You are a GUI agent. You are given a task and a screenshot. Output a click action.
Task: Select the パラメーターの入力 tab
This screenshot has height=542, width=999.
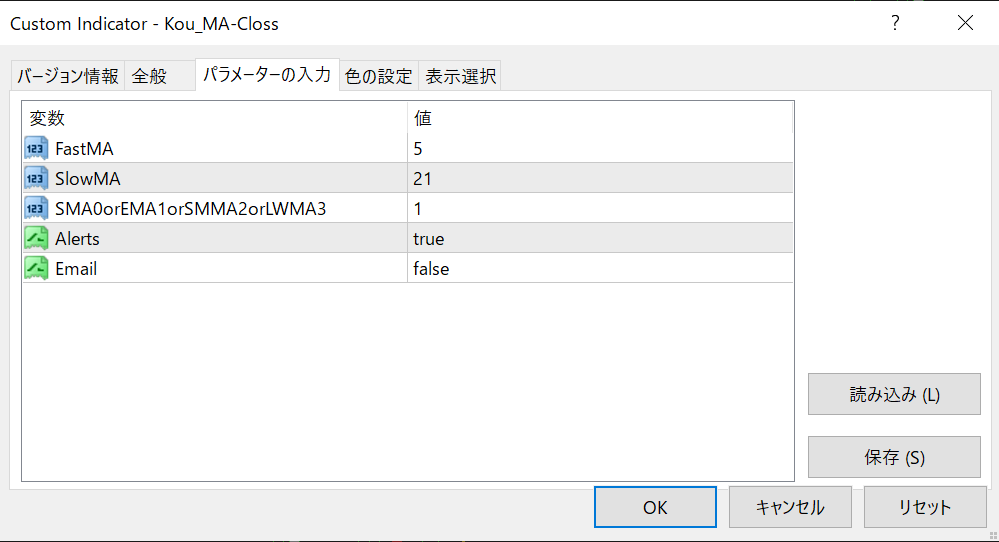click(267, 75)
